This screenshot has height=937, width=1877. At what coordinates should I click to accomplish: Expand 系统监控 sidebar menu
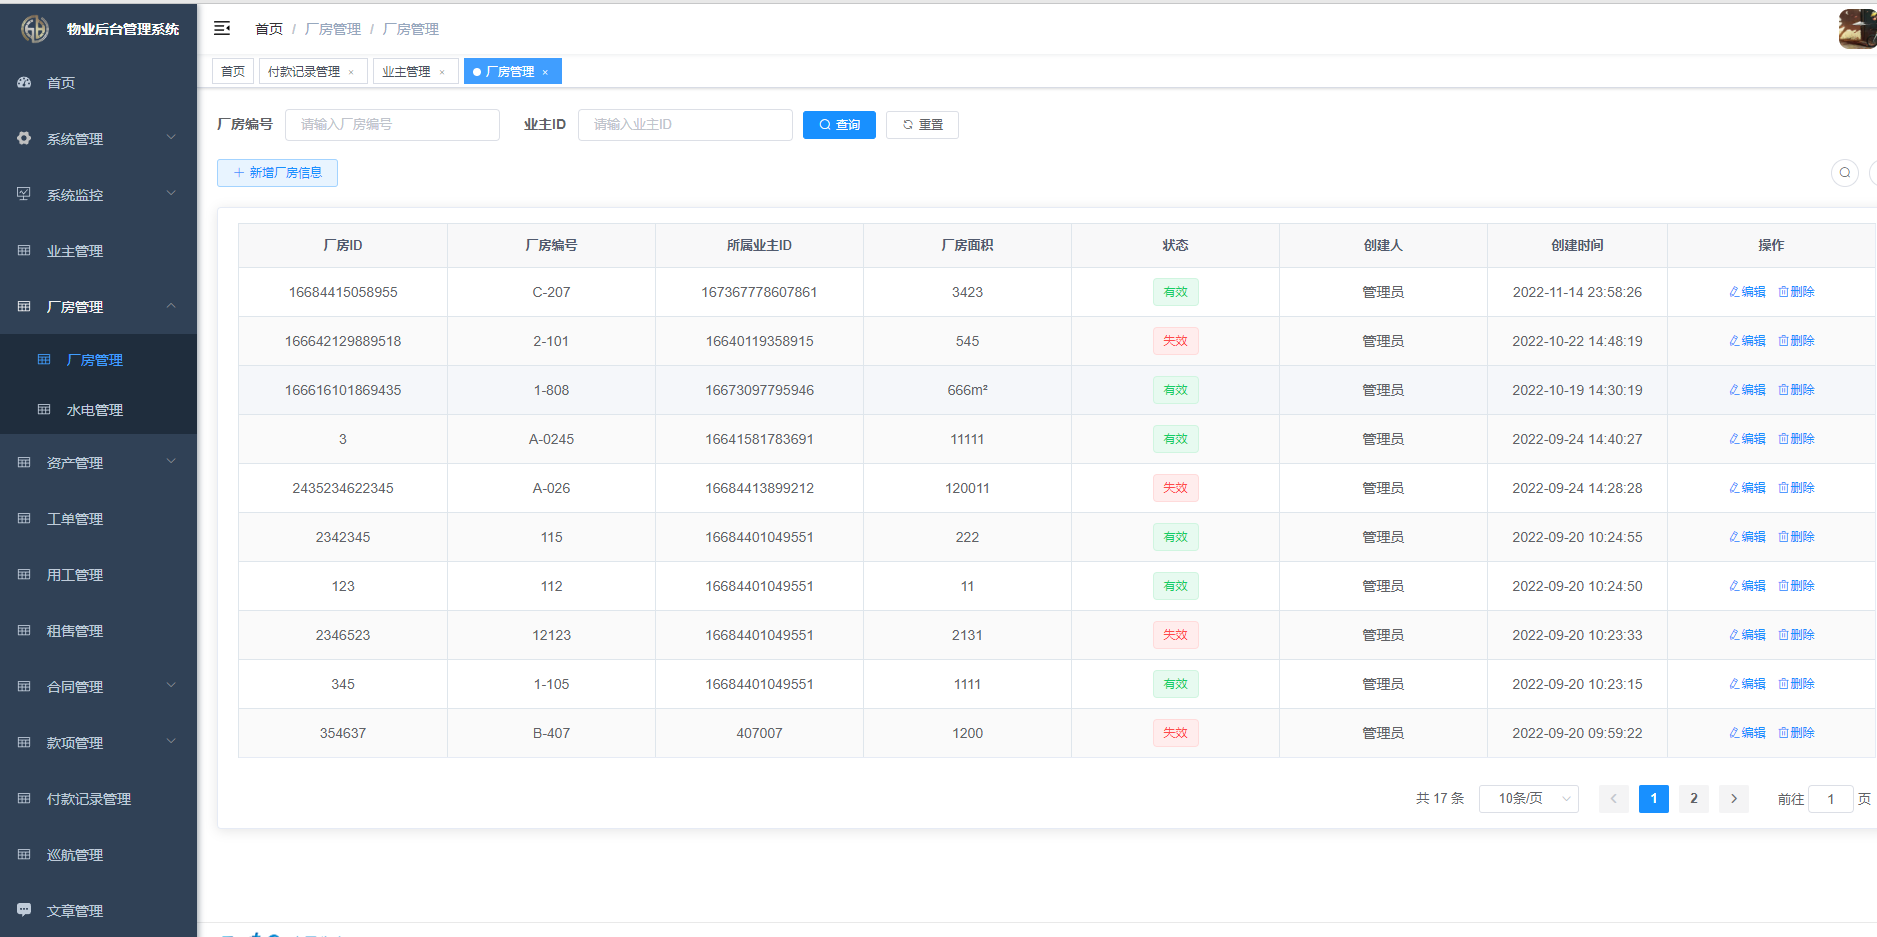(98, 195)
